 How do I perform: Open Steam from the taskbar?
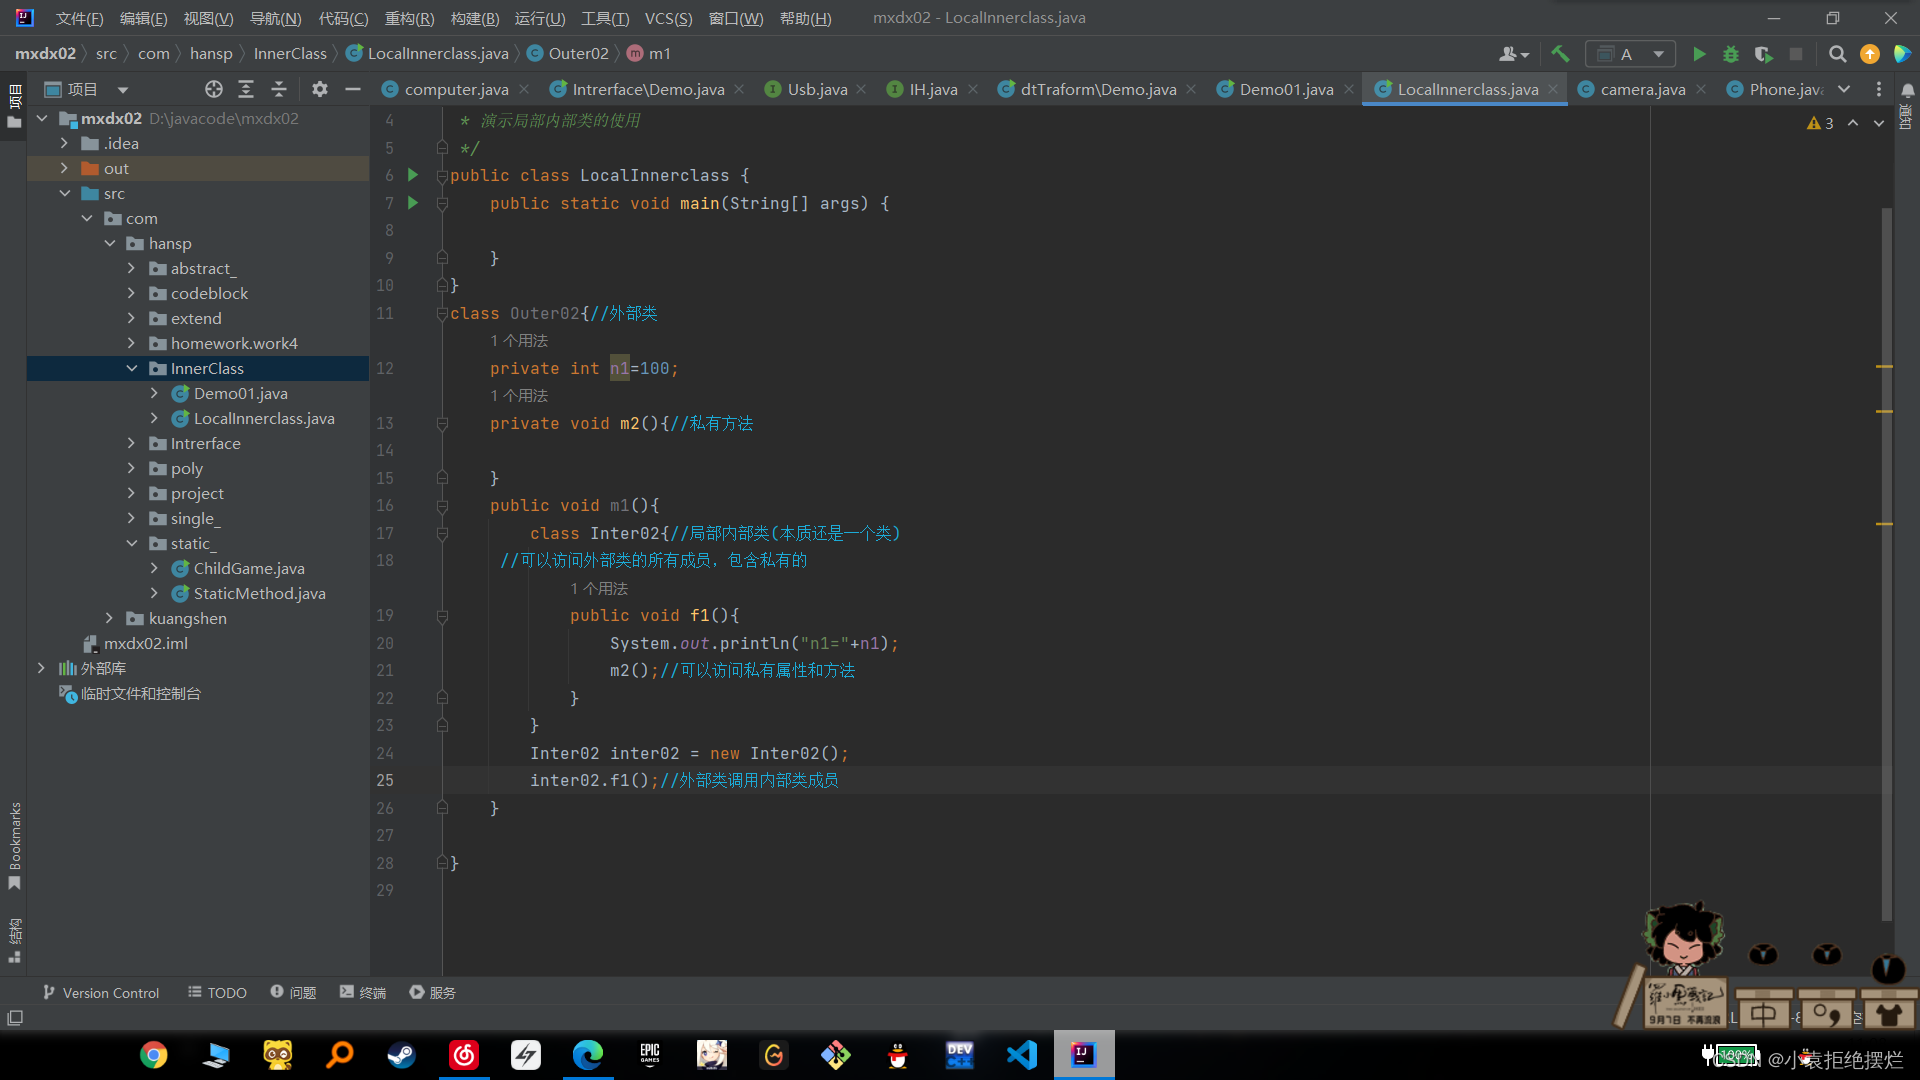[402, 1055]
